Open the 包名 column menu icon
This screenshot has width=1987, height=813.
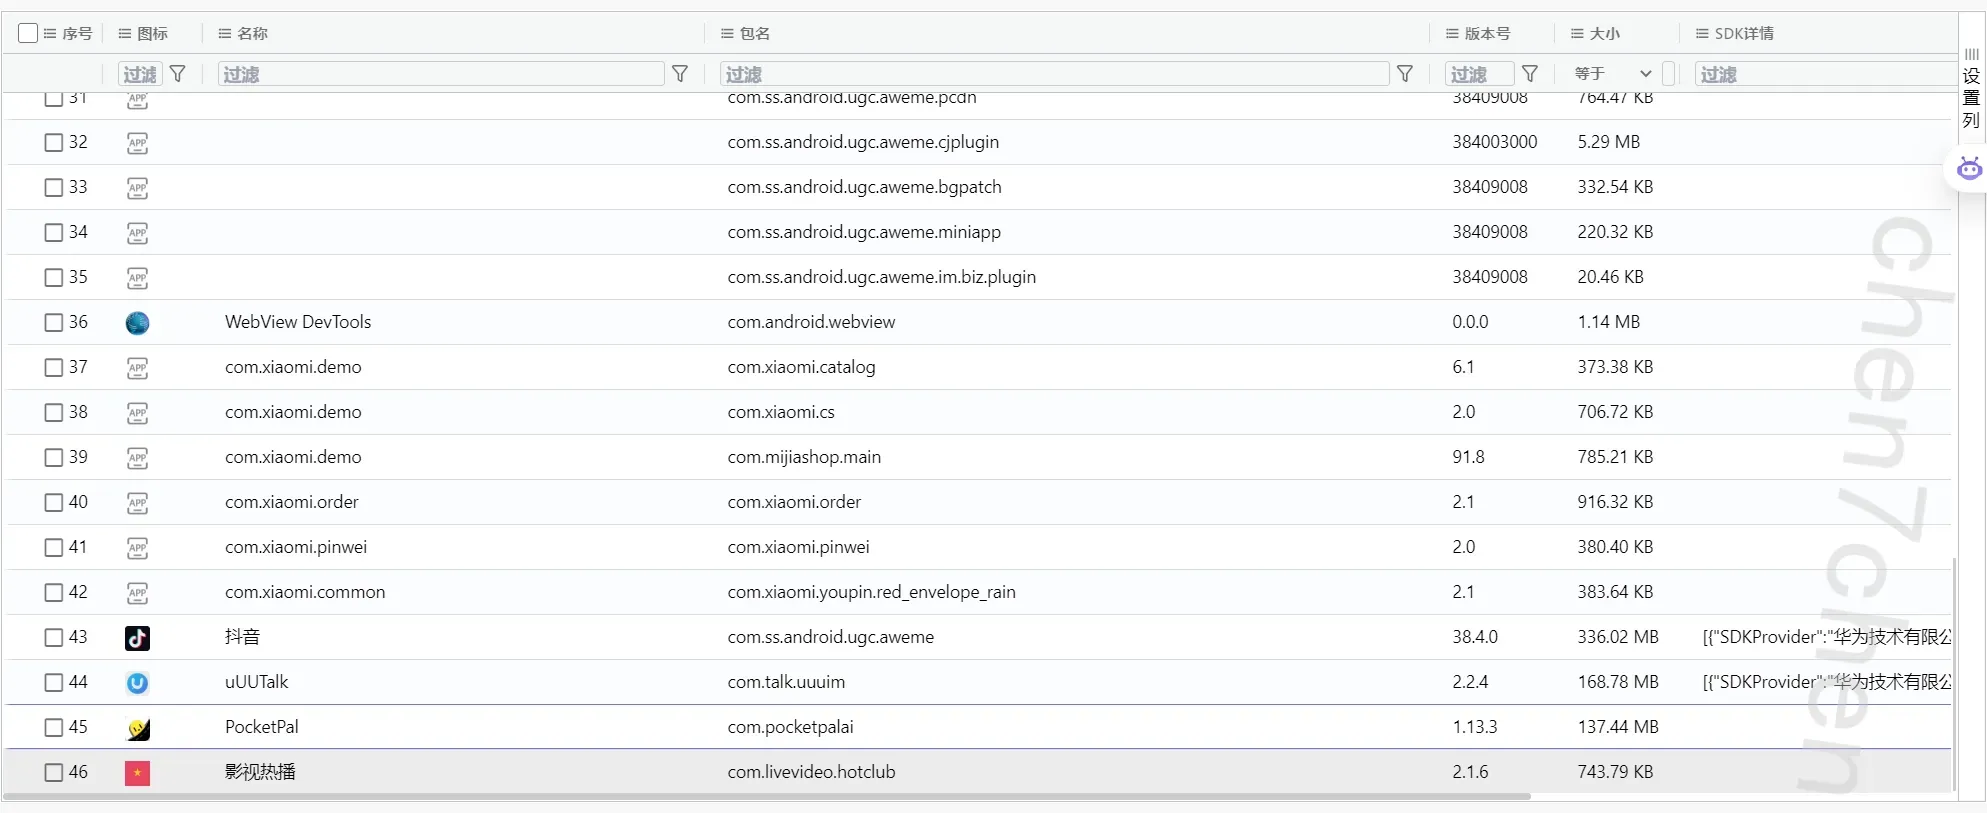[727, 33]
